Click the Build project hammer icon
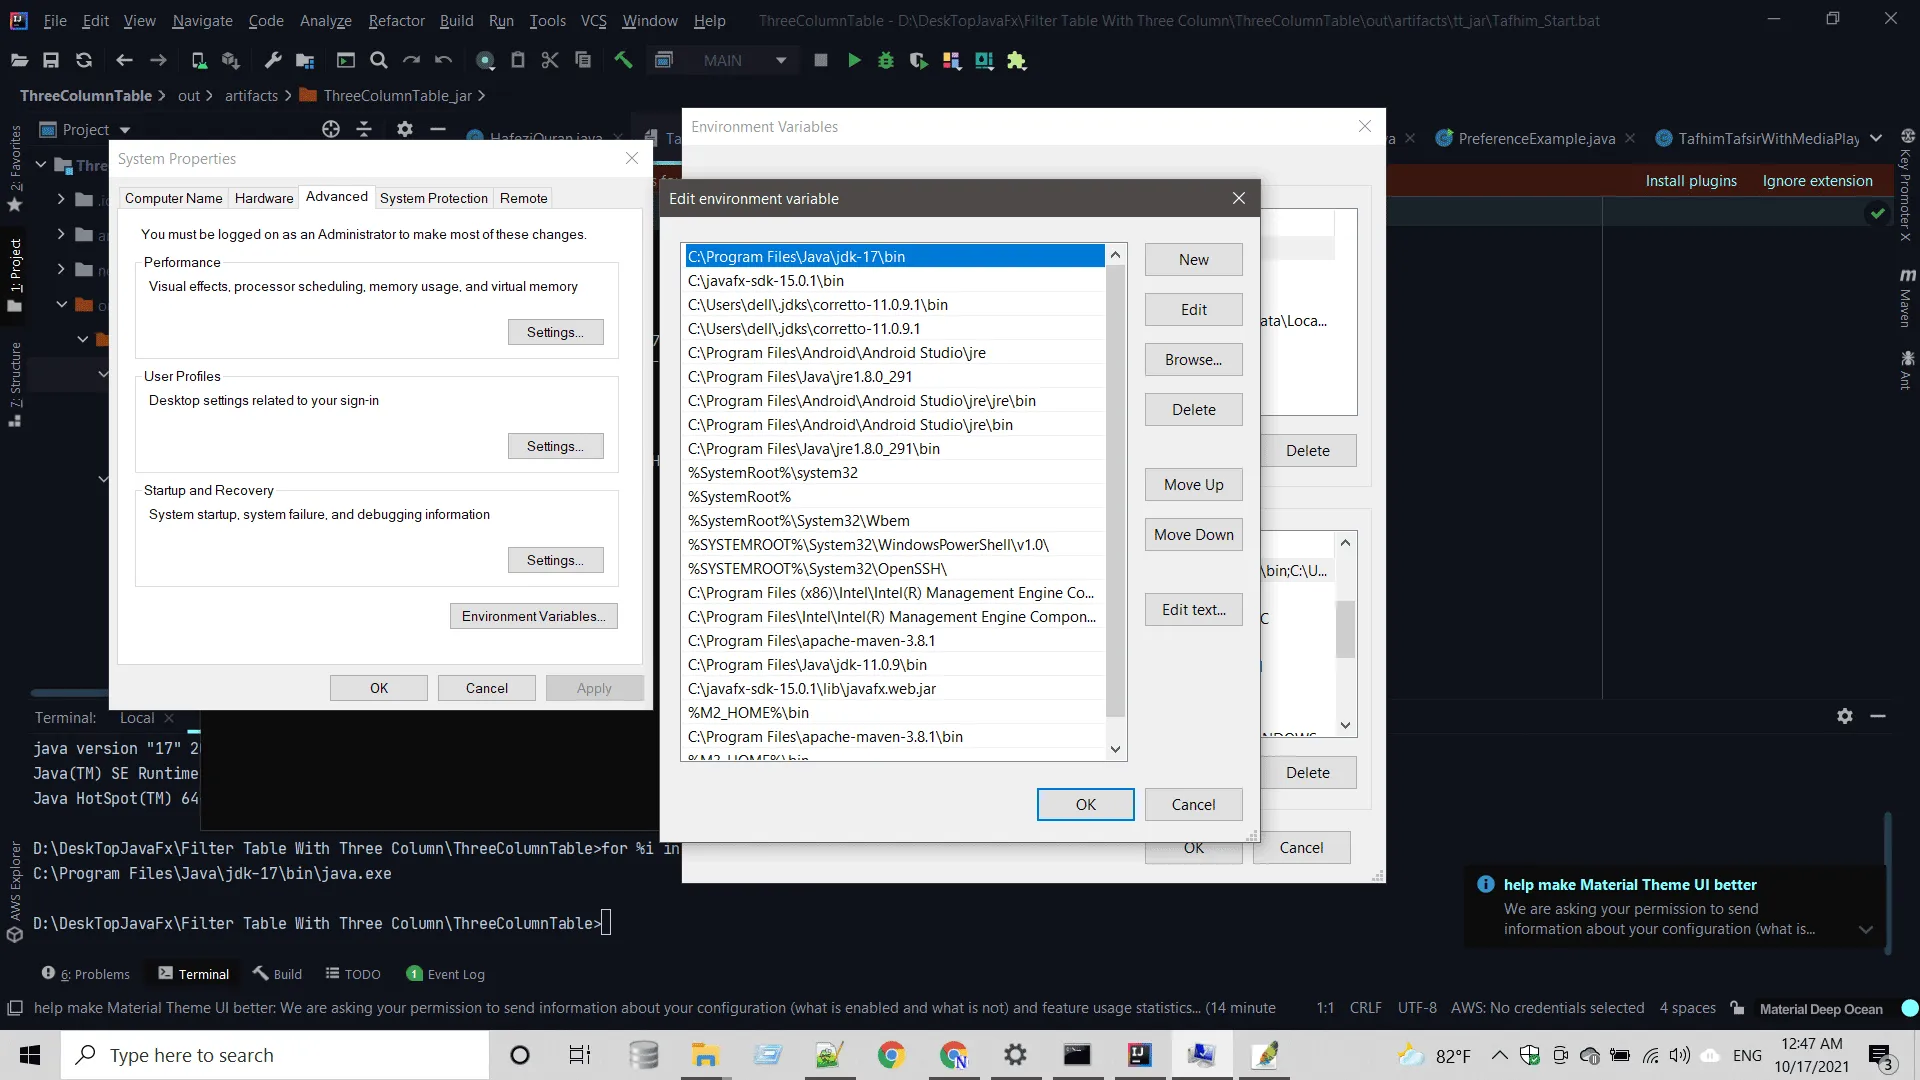1920x1080 pixels. (x=623, y=61)
